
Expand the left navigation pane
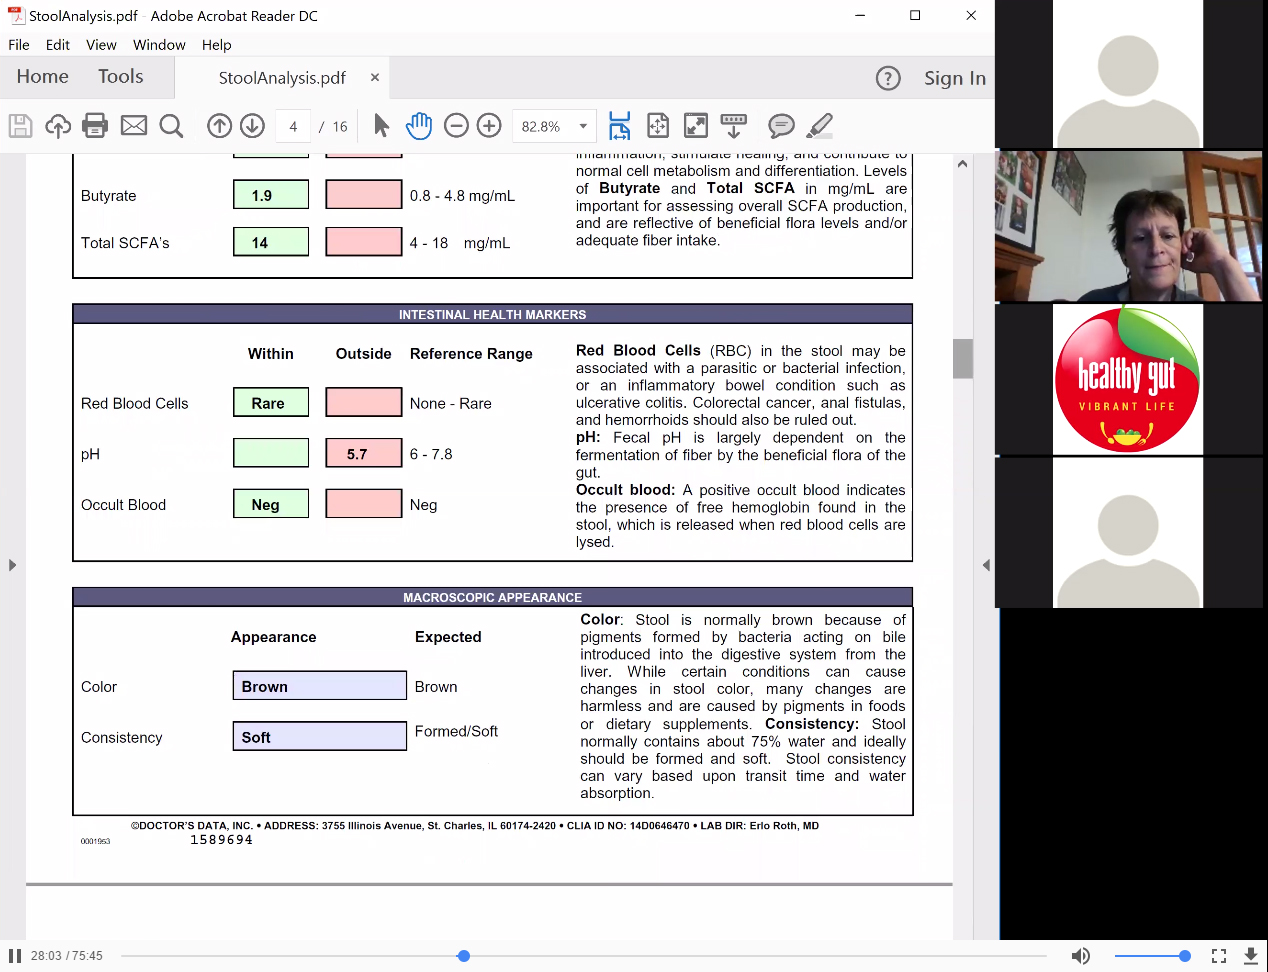[x=12, y=565]
